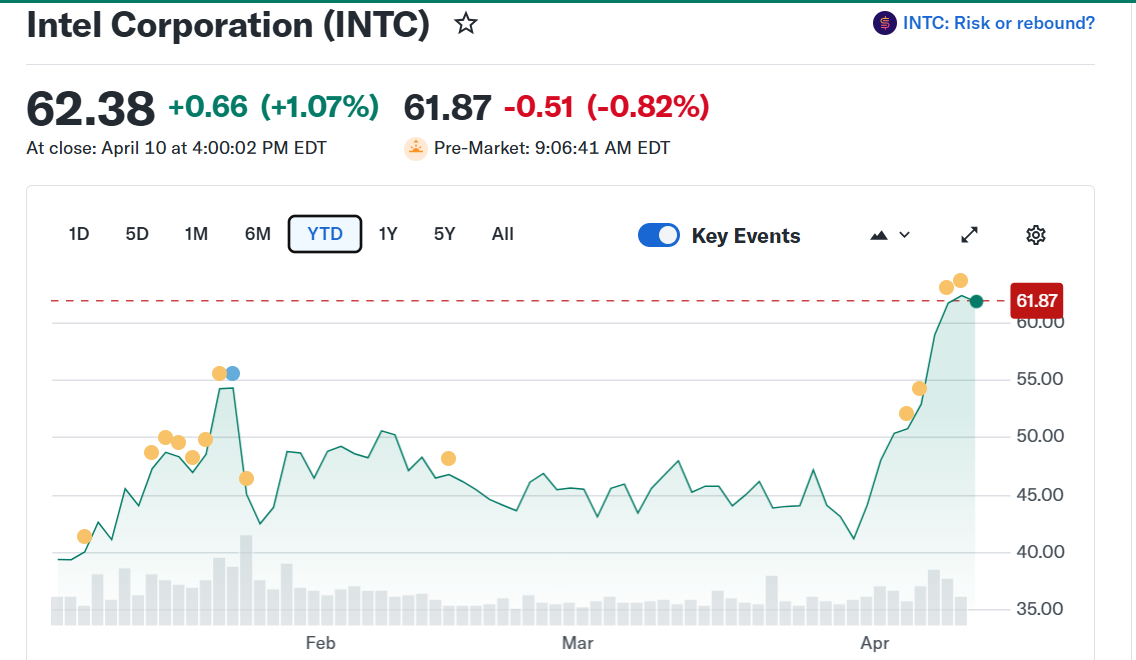Select the 1D time range

pyautogui.click(x=79, y=234)
